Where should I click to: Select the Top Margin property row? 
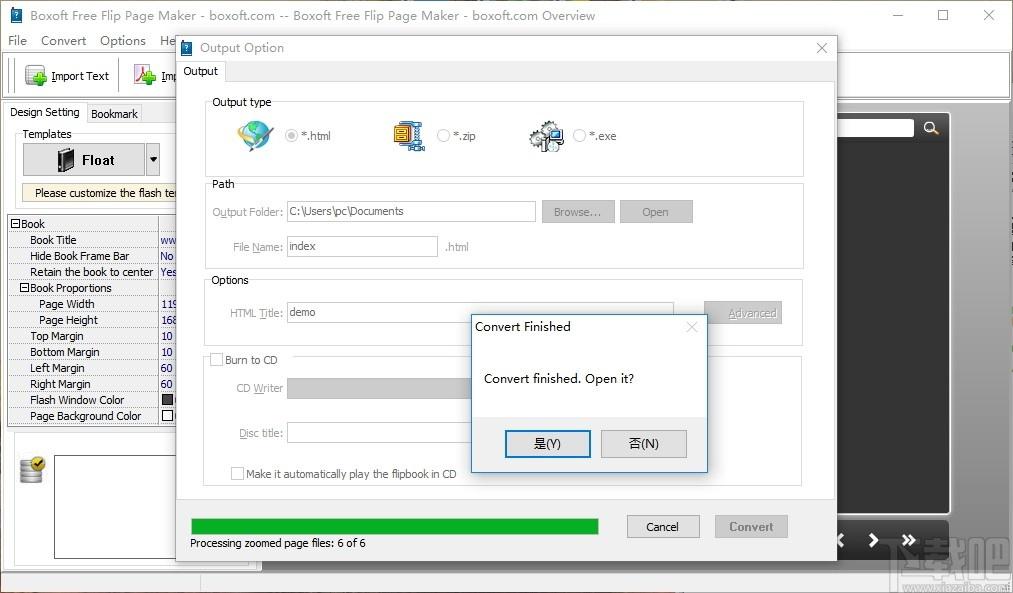point(92,336)
